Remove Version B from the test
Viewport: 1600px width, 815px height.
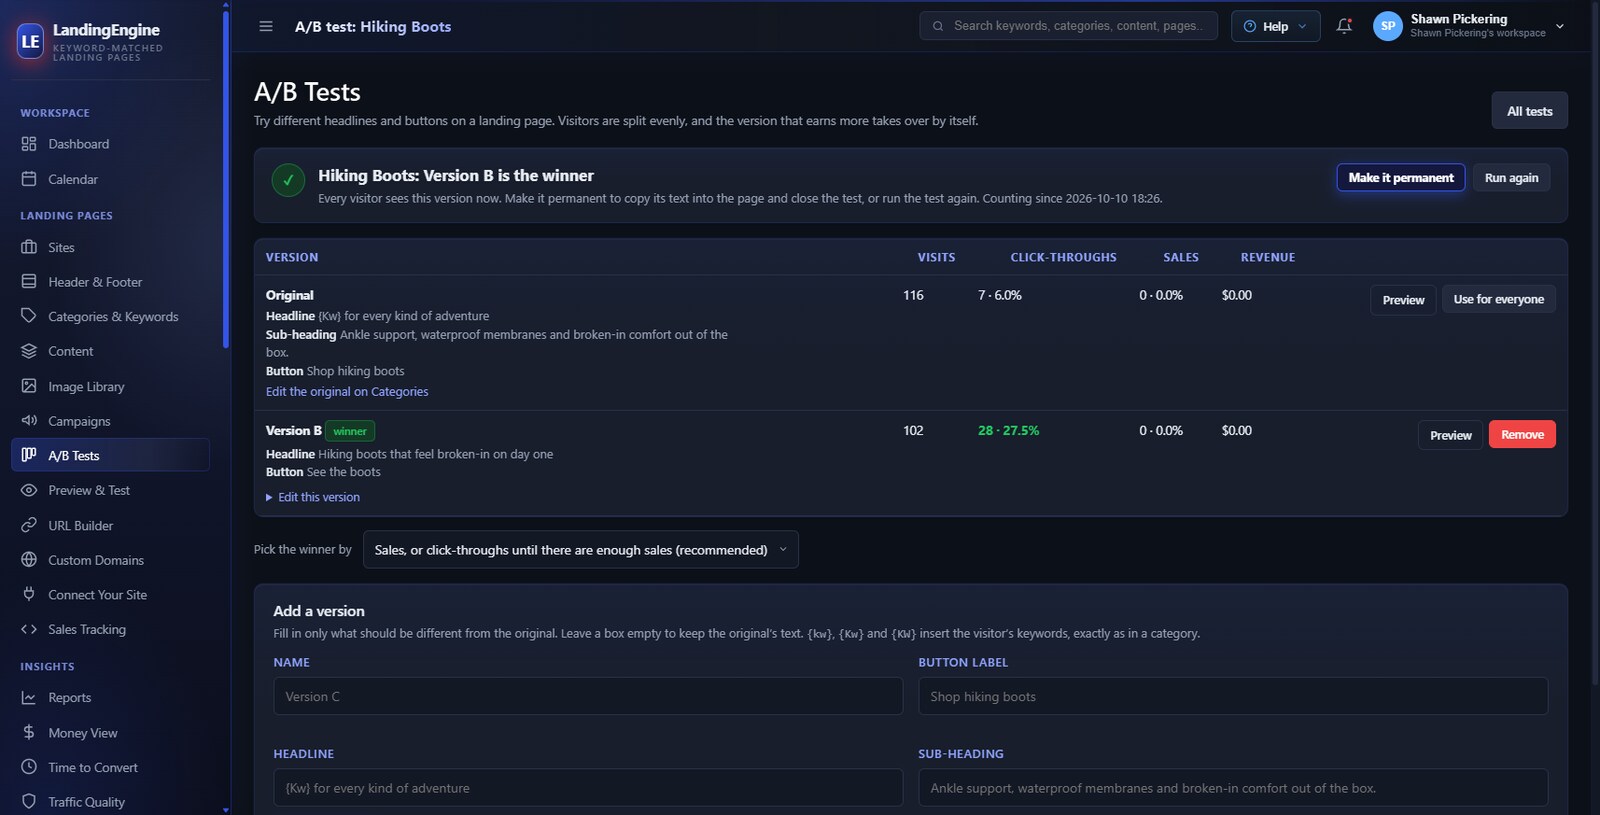click(1522, 435)
